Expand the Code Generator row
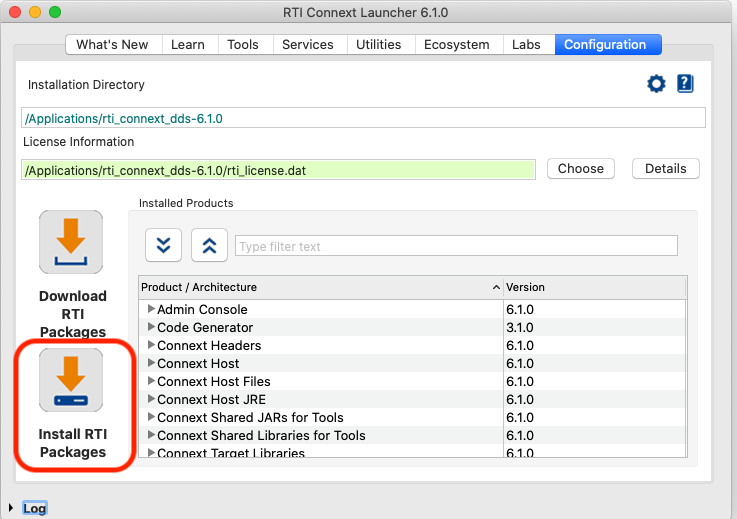 (151, 326)
